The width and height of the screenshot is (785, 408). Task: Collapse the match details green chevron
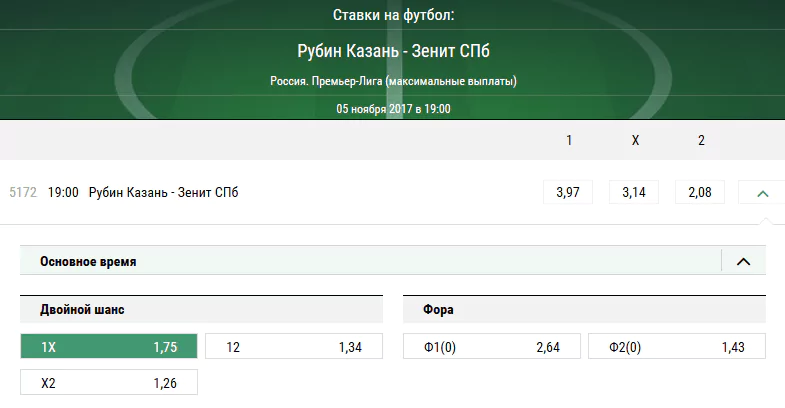762,193
